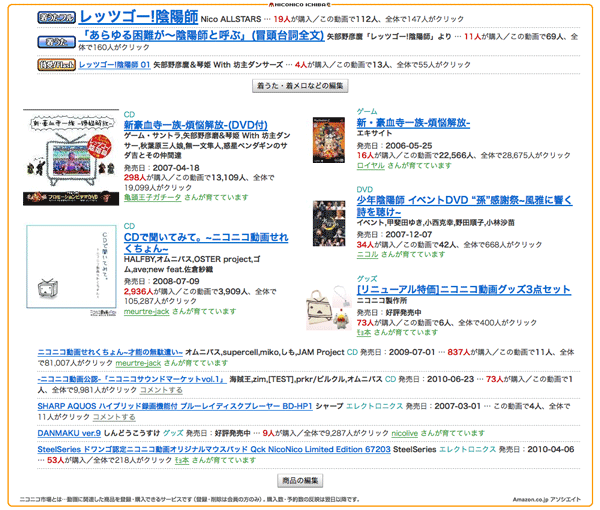This screenshot has width=600, height=510.
Task: Click the release date 2007-12-07
Action: [x=409, y=235]
